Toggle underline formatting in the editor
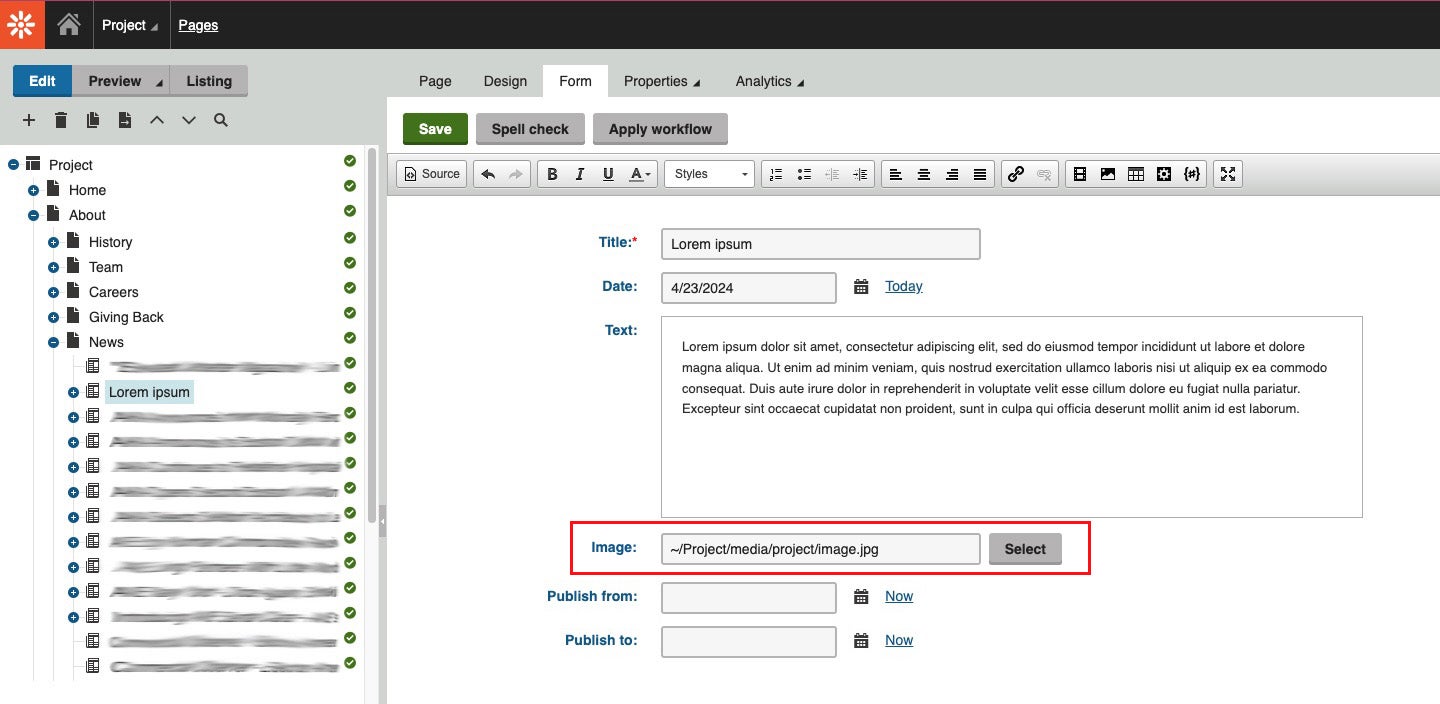Screen dimensions: 1440x704 608,173
